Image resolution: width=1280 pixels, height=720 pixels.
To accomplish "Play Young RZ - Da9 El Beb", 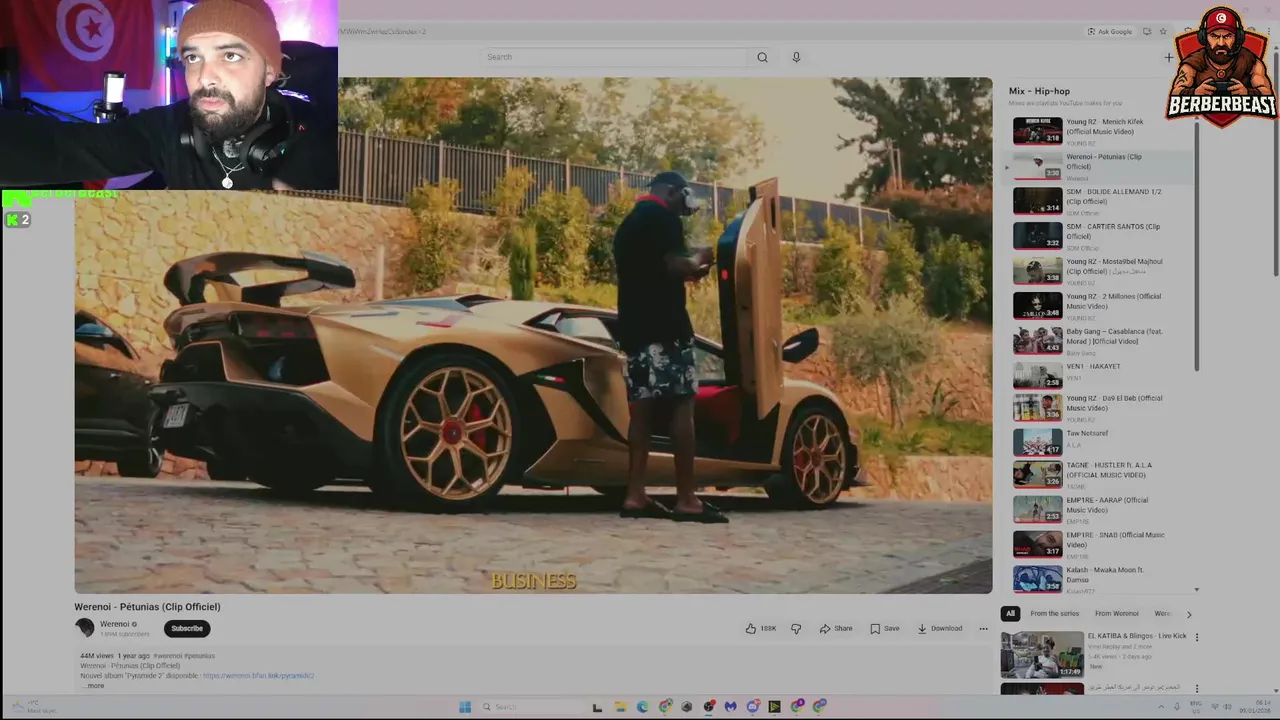I will coord(1098,407).
